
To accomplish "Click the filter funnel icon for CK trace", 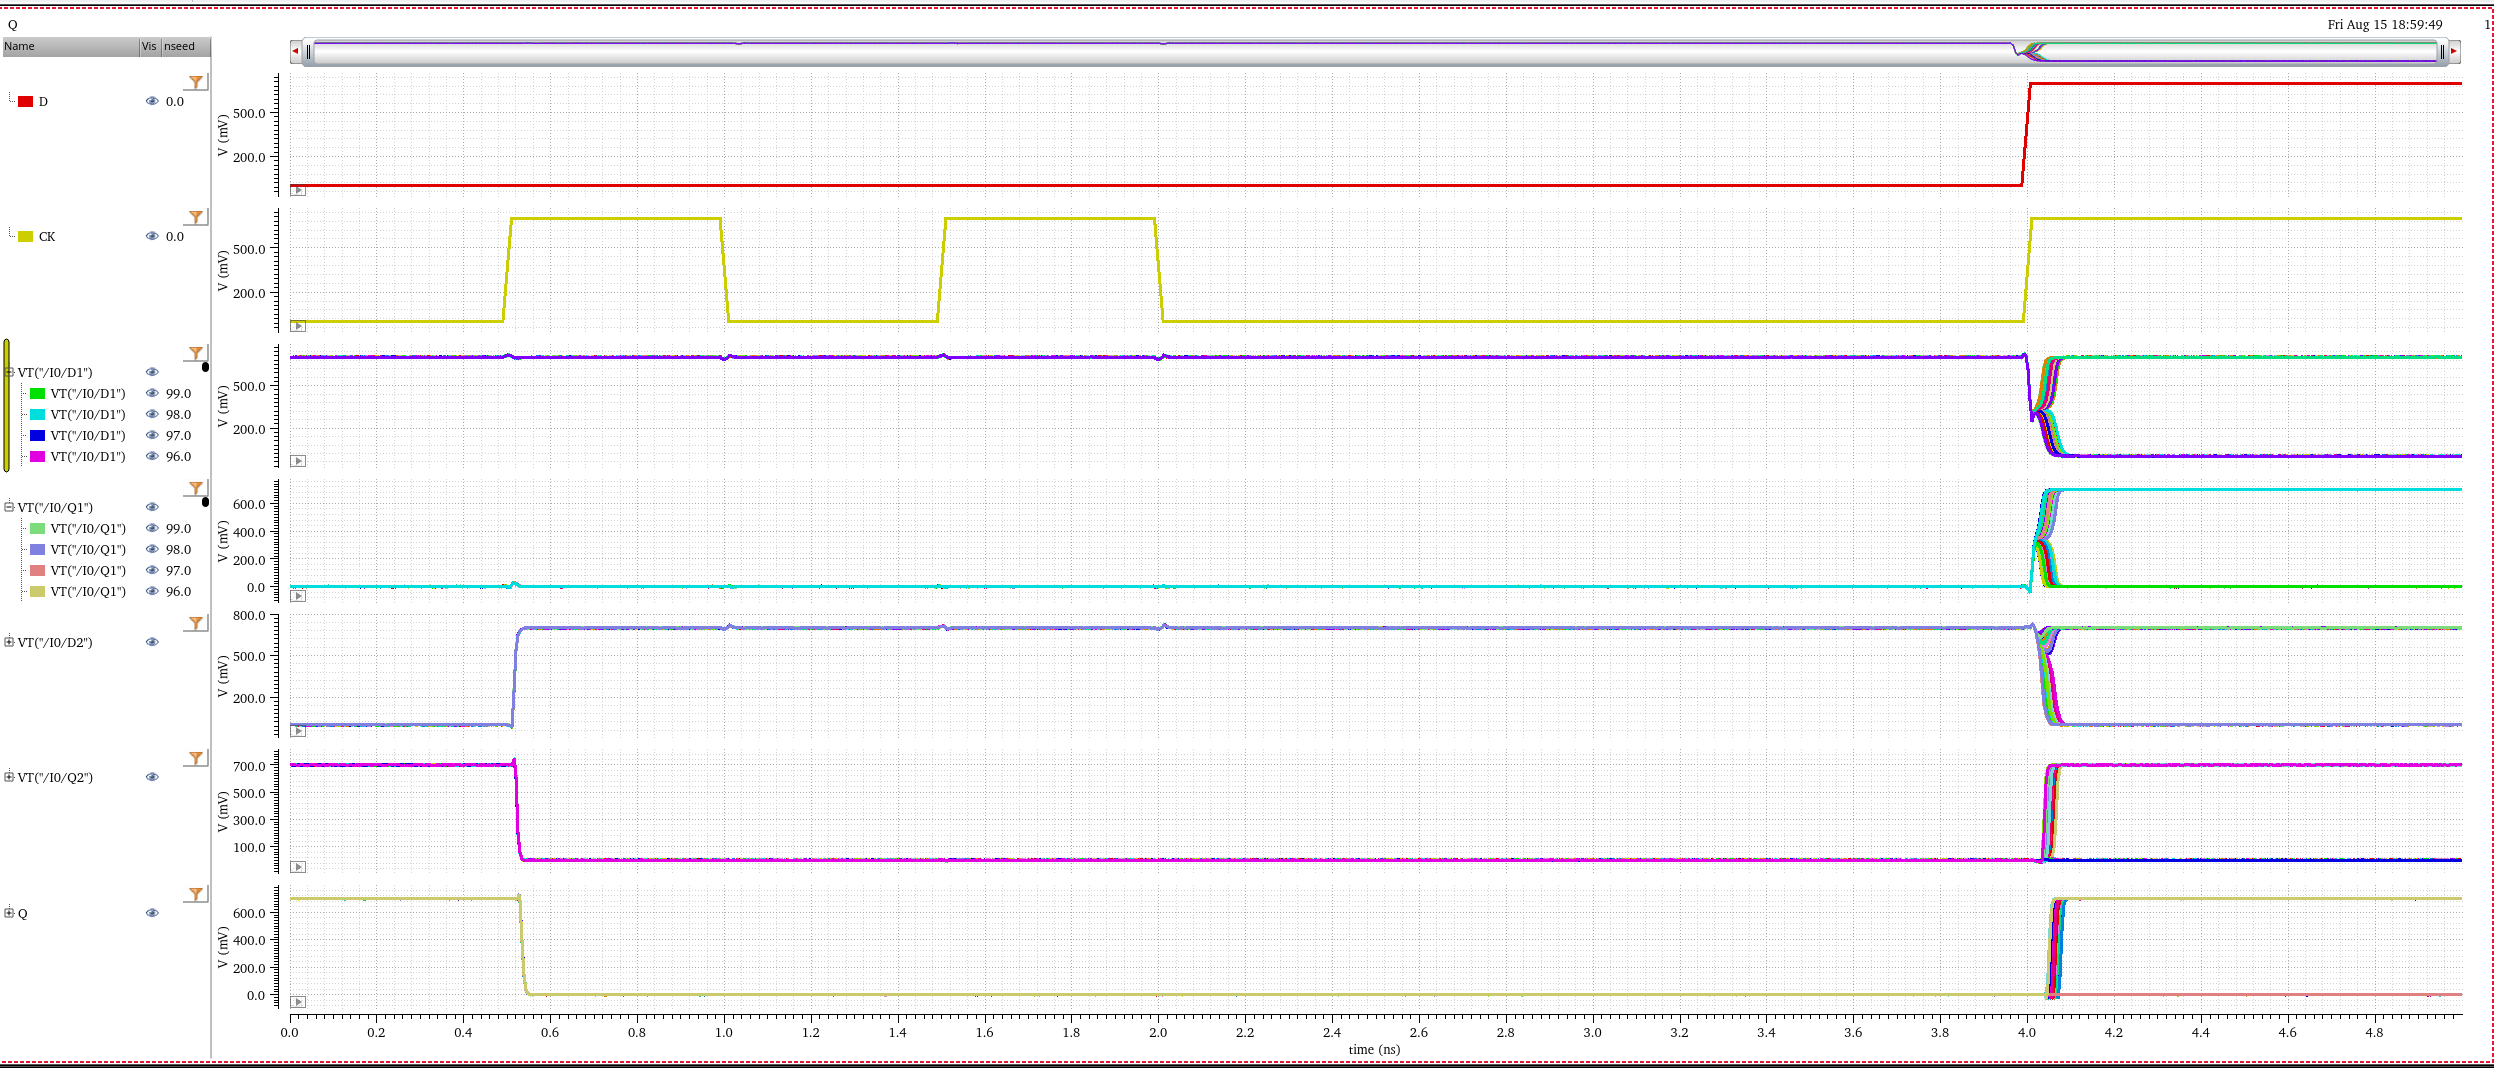I will click(x=196, y=217).
